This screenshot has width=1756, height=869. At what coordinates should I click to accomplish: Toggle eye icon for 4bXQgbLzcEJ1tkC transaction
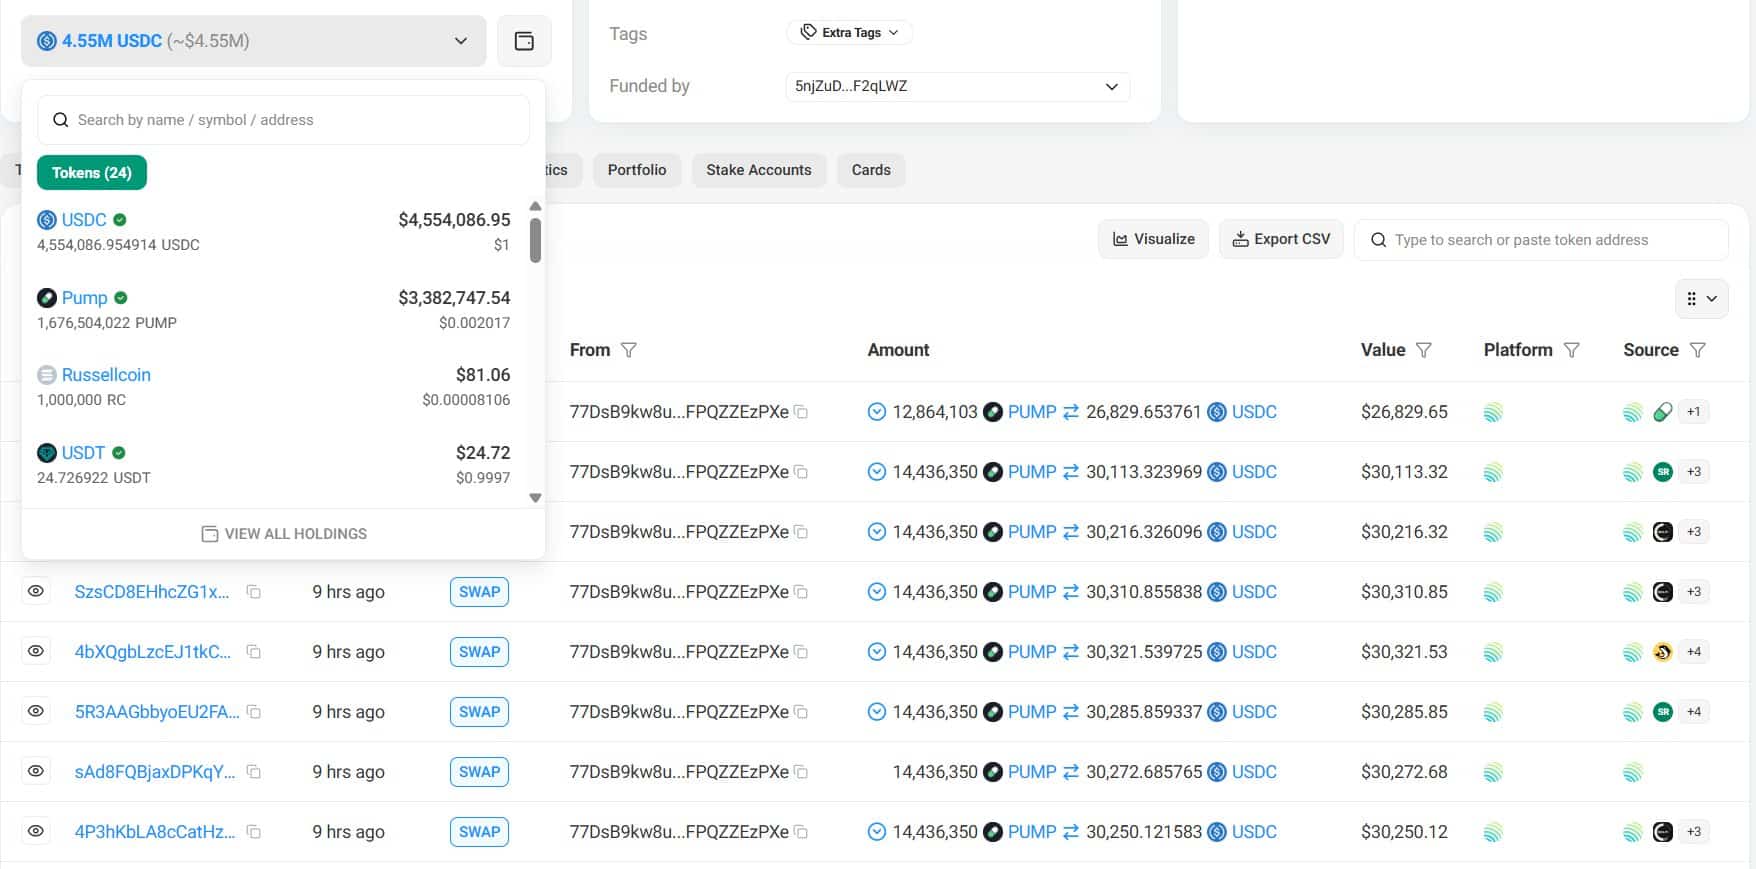click(36, 652)
